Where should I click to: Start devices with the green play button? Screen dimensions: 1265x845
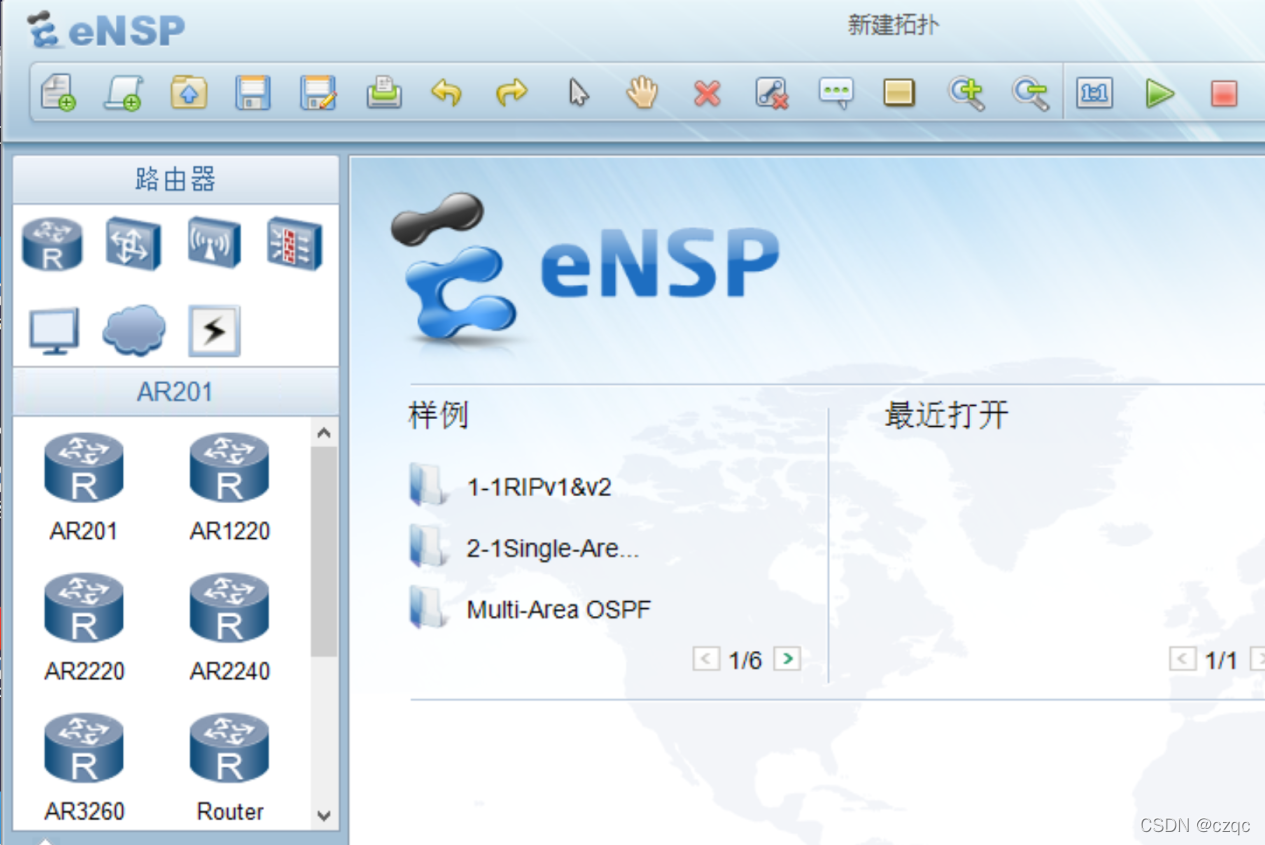point(1160,93)
